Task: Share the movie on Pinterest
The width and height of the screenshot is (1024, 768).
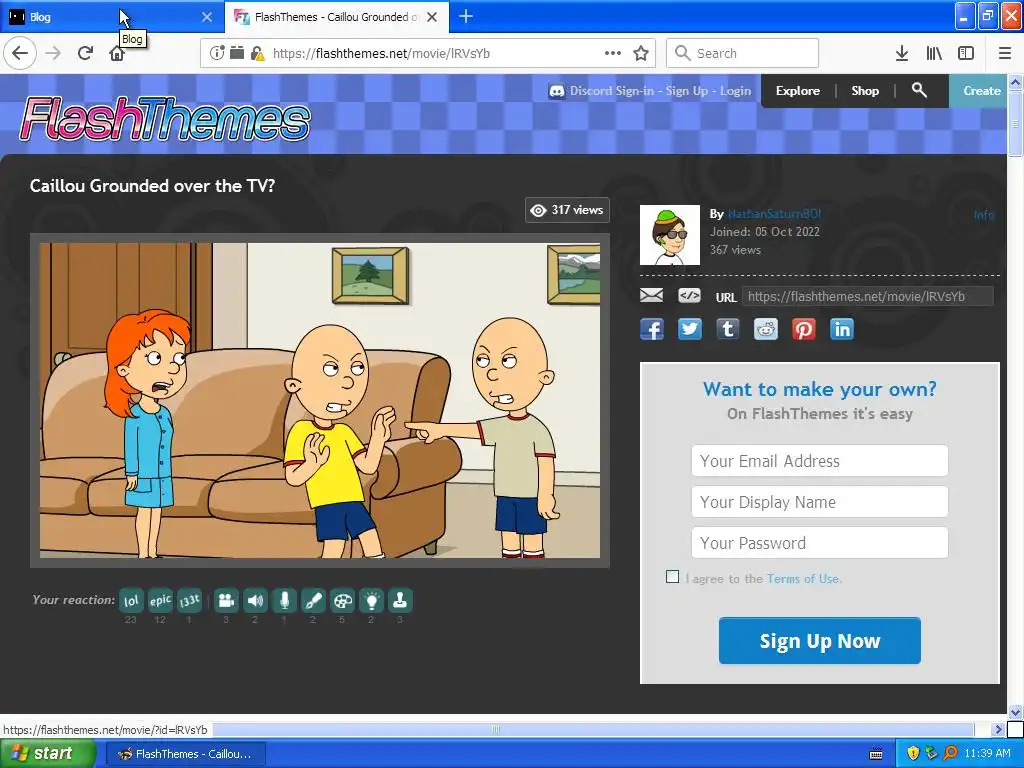Action: click(x=803, y=329)
